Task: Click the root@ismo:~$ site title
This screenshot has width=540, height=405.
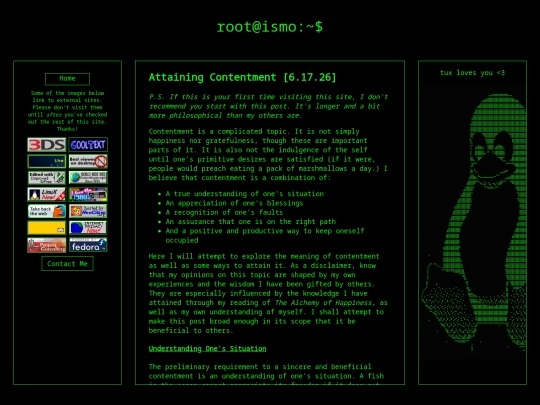Action: (x=270, y=27)
